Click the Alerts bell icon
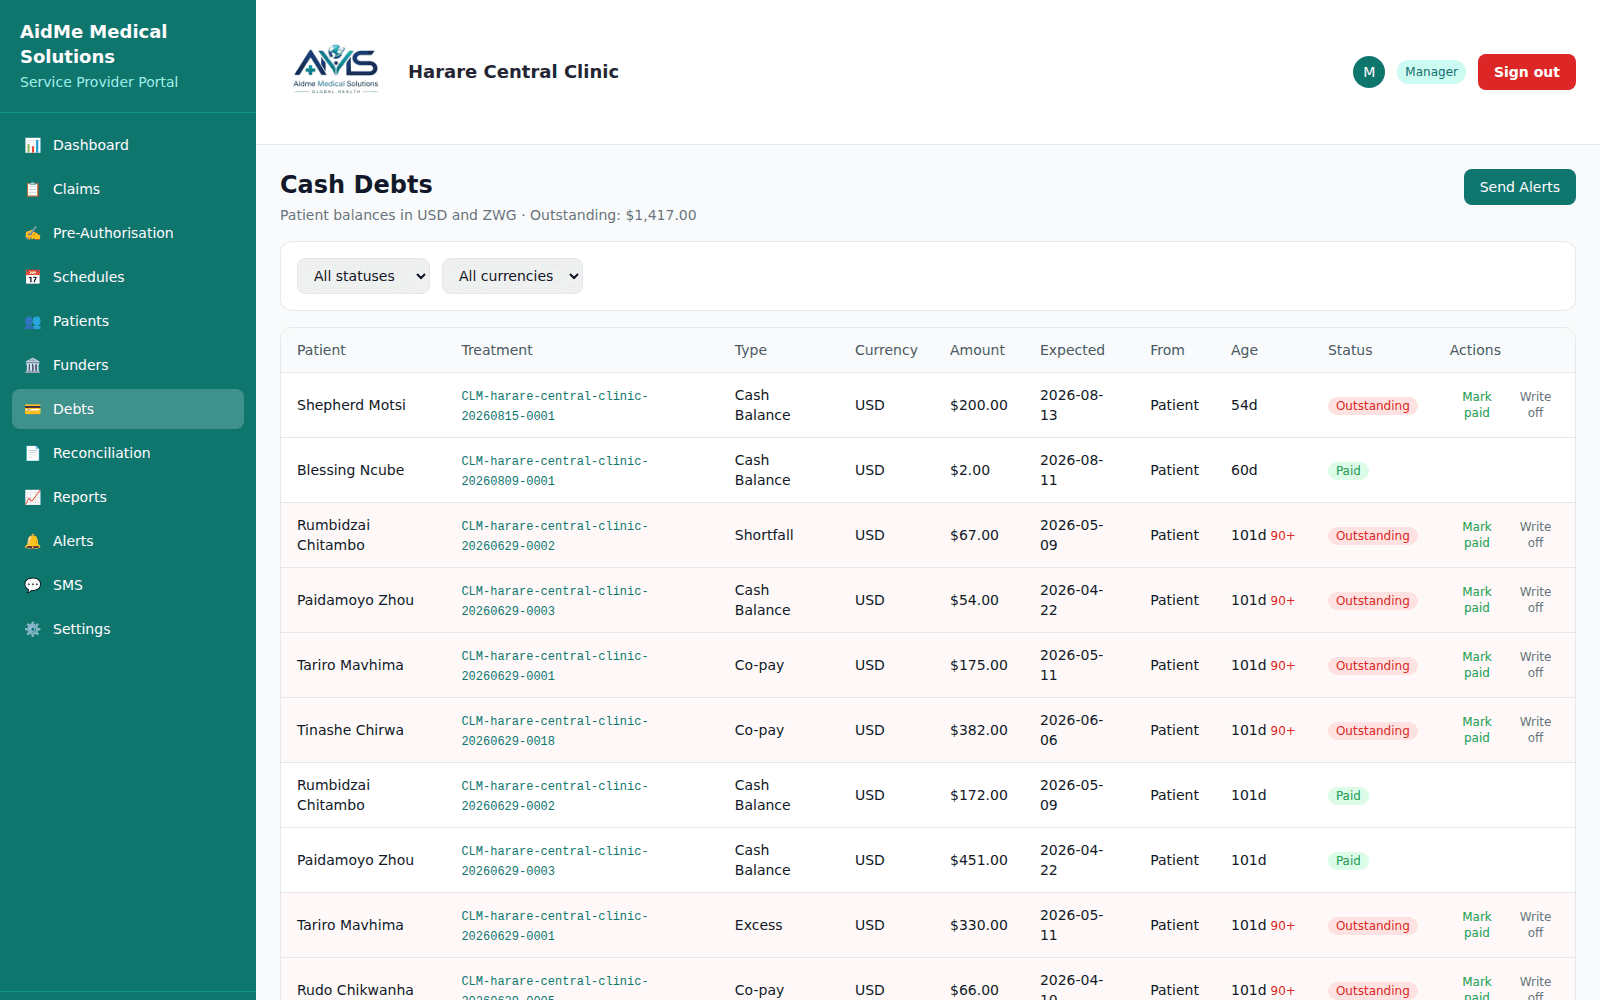Screen dimensions: 1600x1000 click(33, 541)
